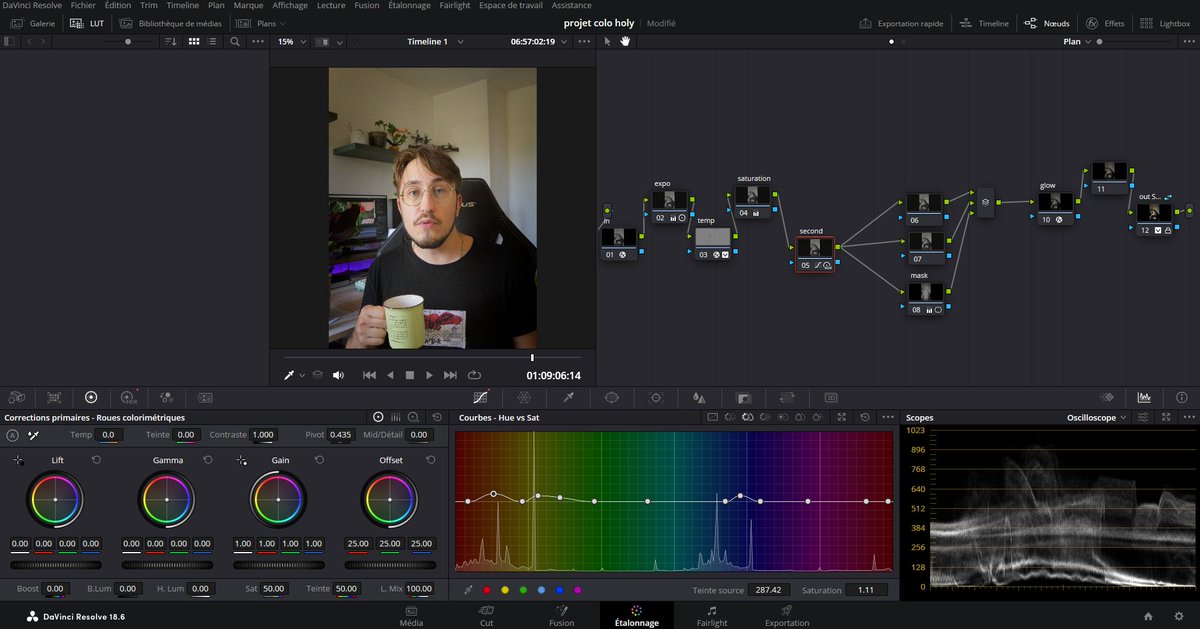This screenshot has width=1200, height=629.
Task: Mute viewer audio with speaker icon
Action: pos(338,375)
